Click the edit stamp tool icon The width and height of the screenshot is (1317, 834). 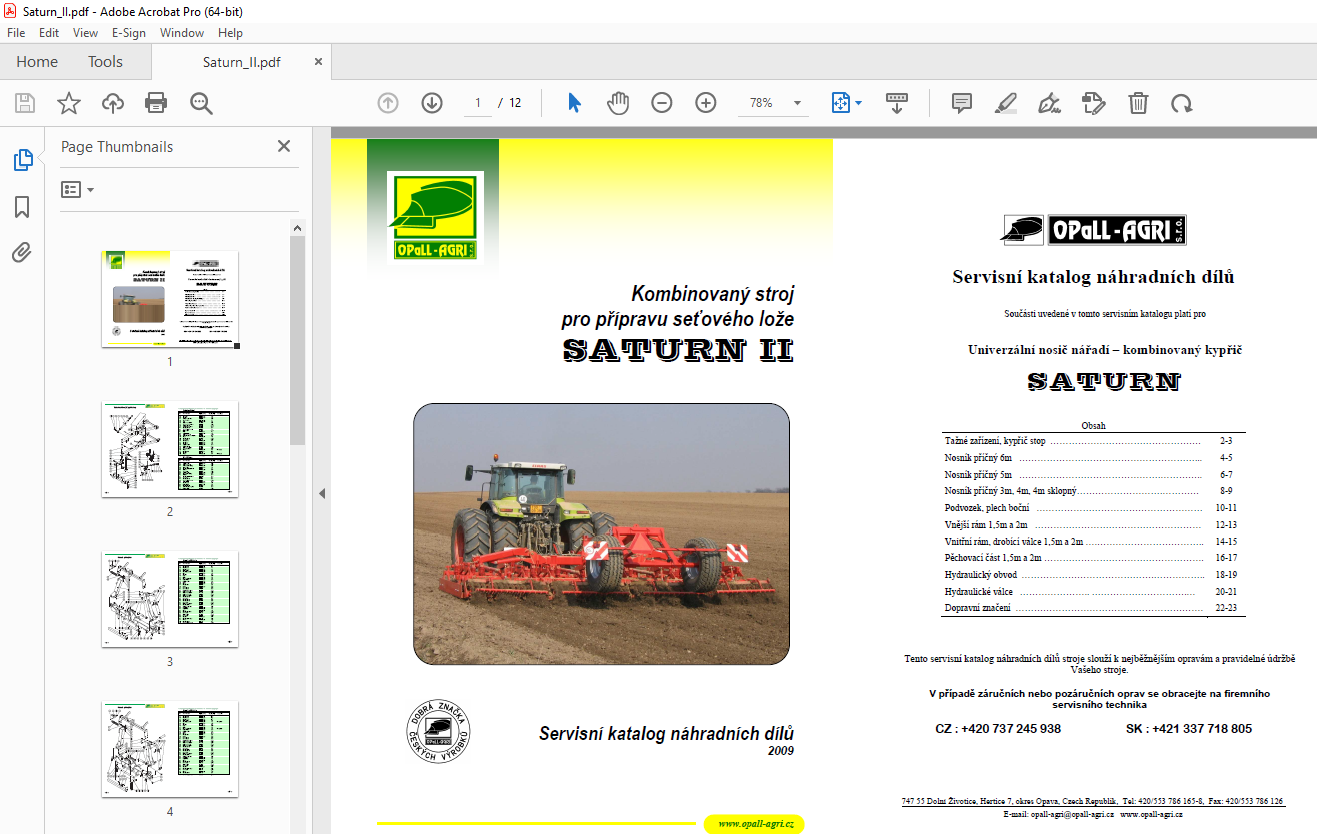pos(1094,103)
